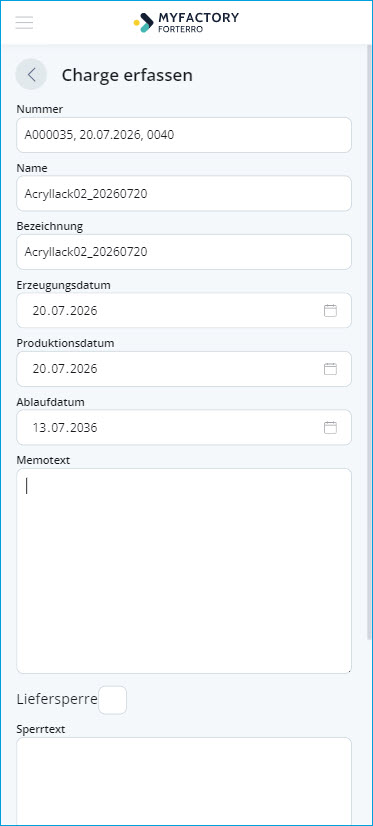This screenshot has height=826, width=373.
Task: Open the Ablaufdatum calendar picker
Action: (330, 427)
